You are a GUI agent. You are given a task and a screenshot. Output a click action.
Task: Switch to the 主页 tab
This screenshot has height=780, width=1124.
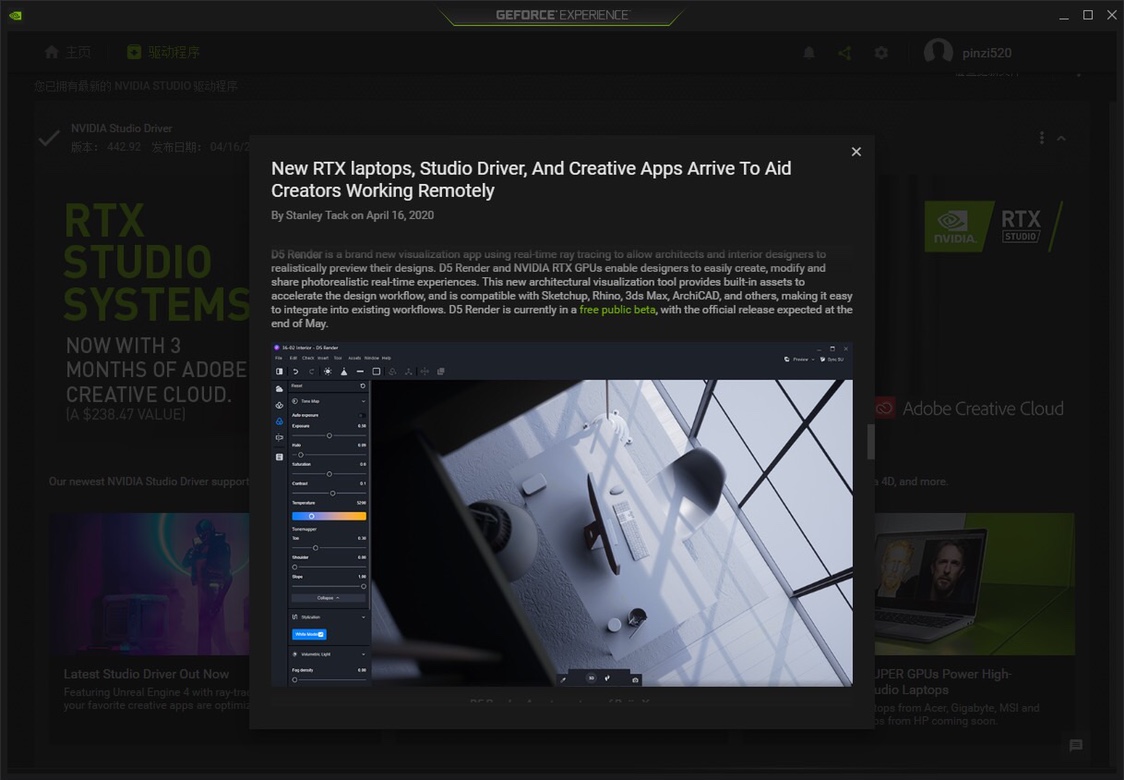click(68, 52)
